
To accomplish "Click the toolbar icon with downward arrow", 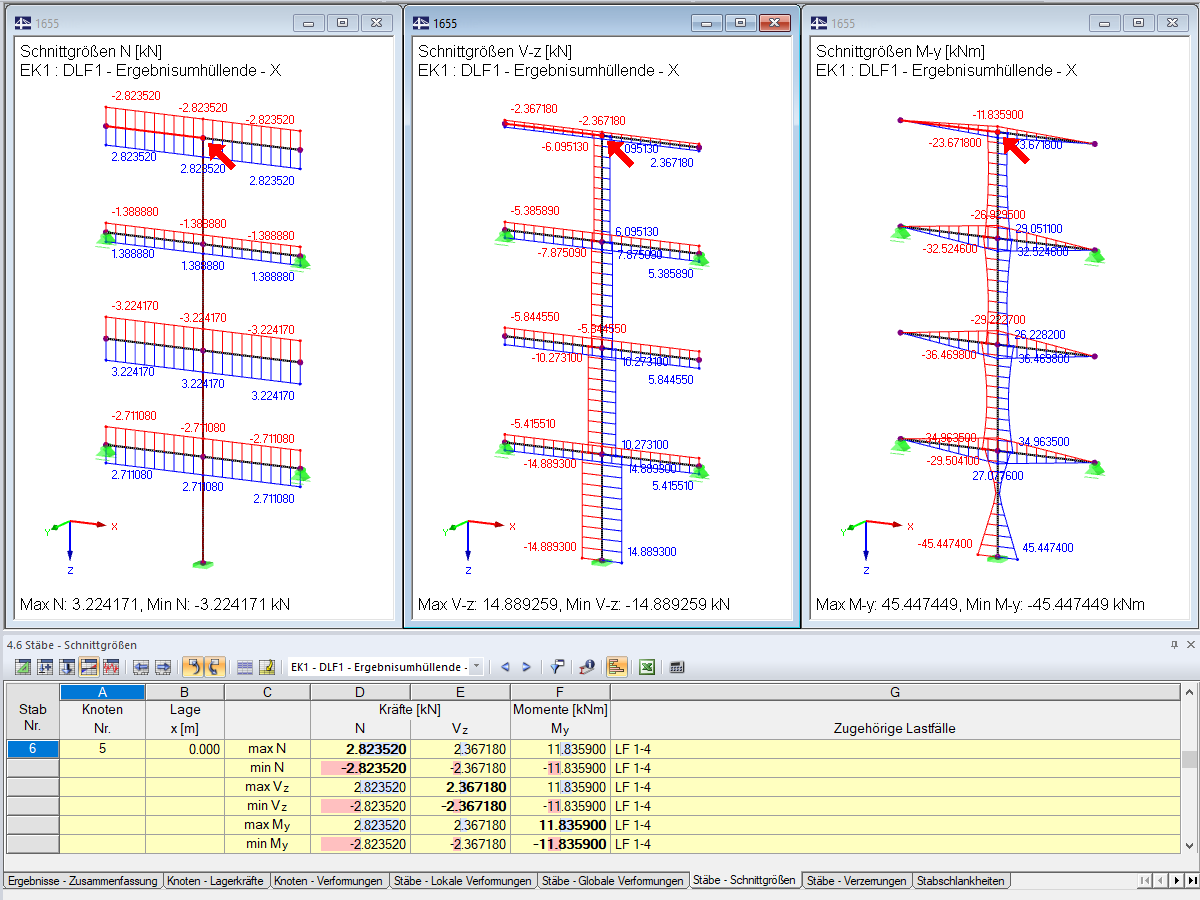I will pos(67,666).
